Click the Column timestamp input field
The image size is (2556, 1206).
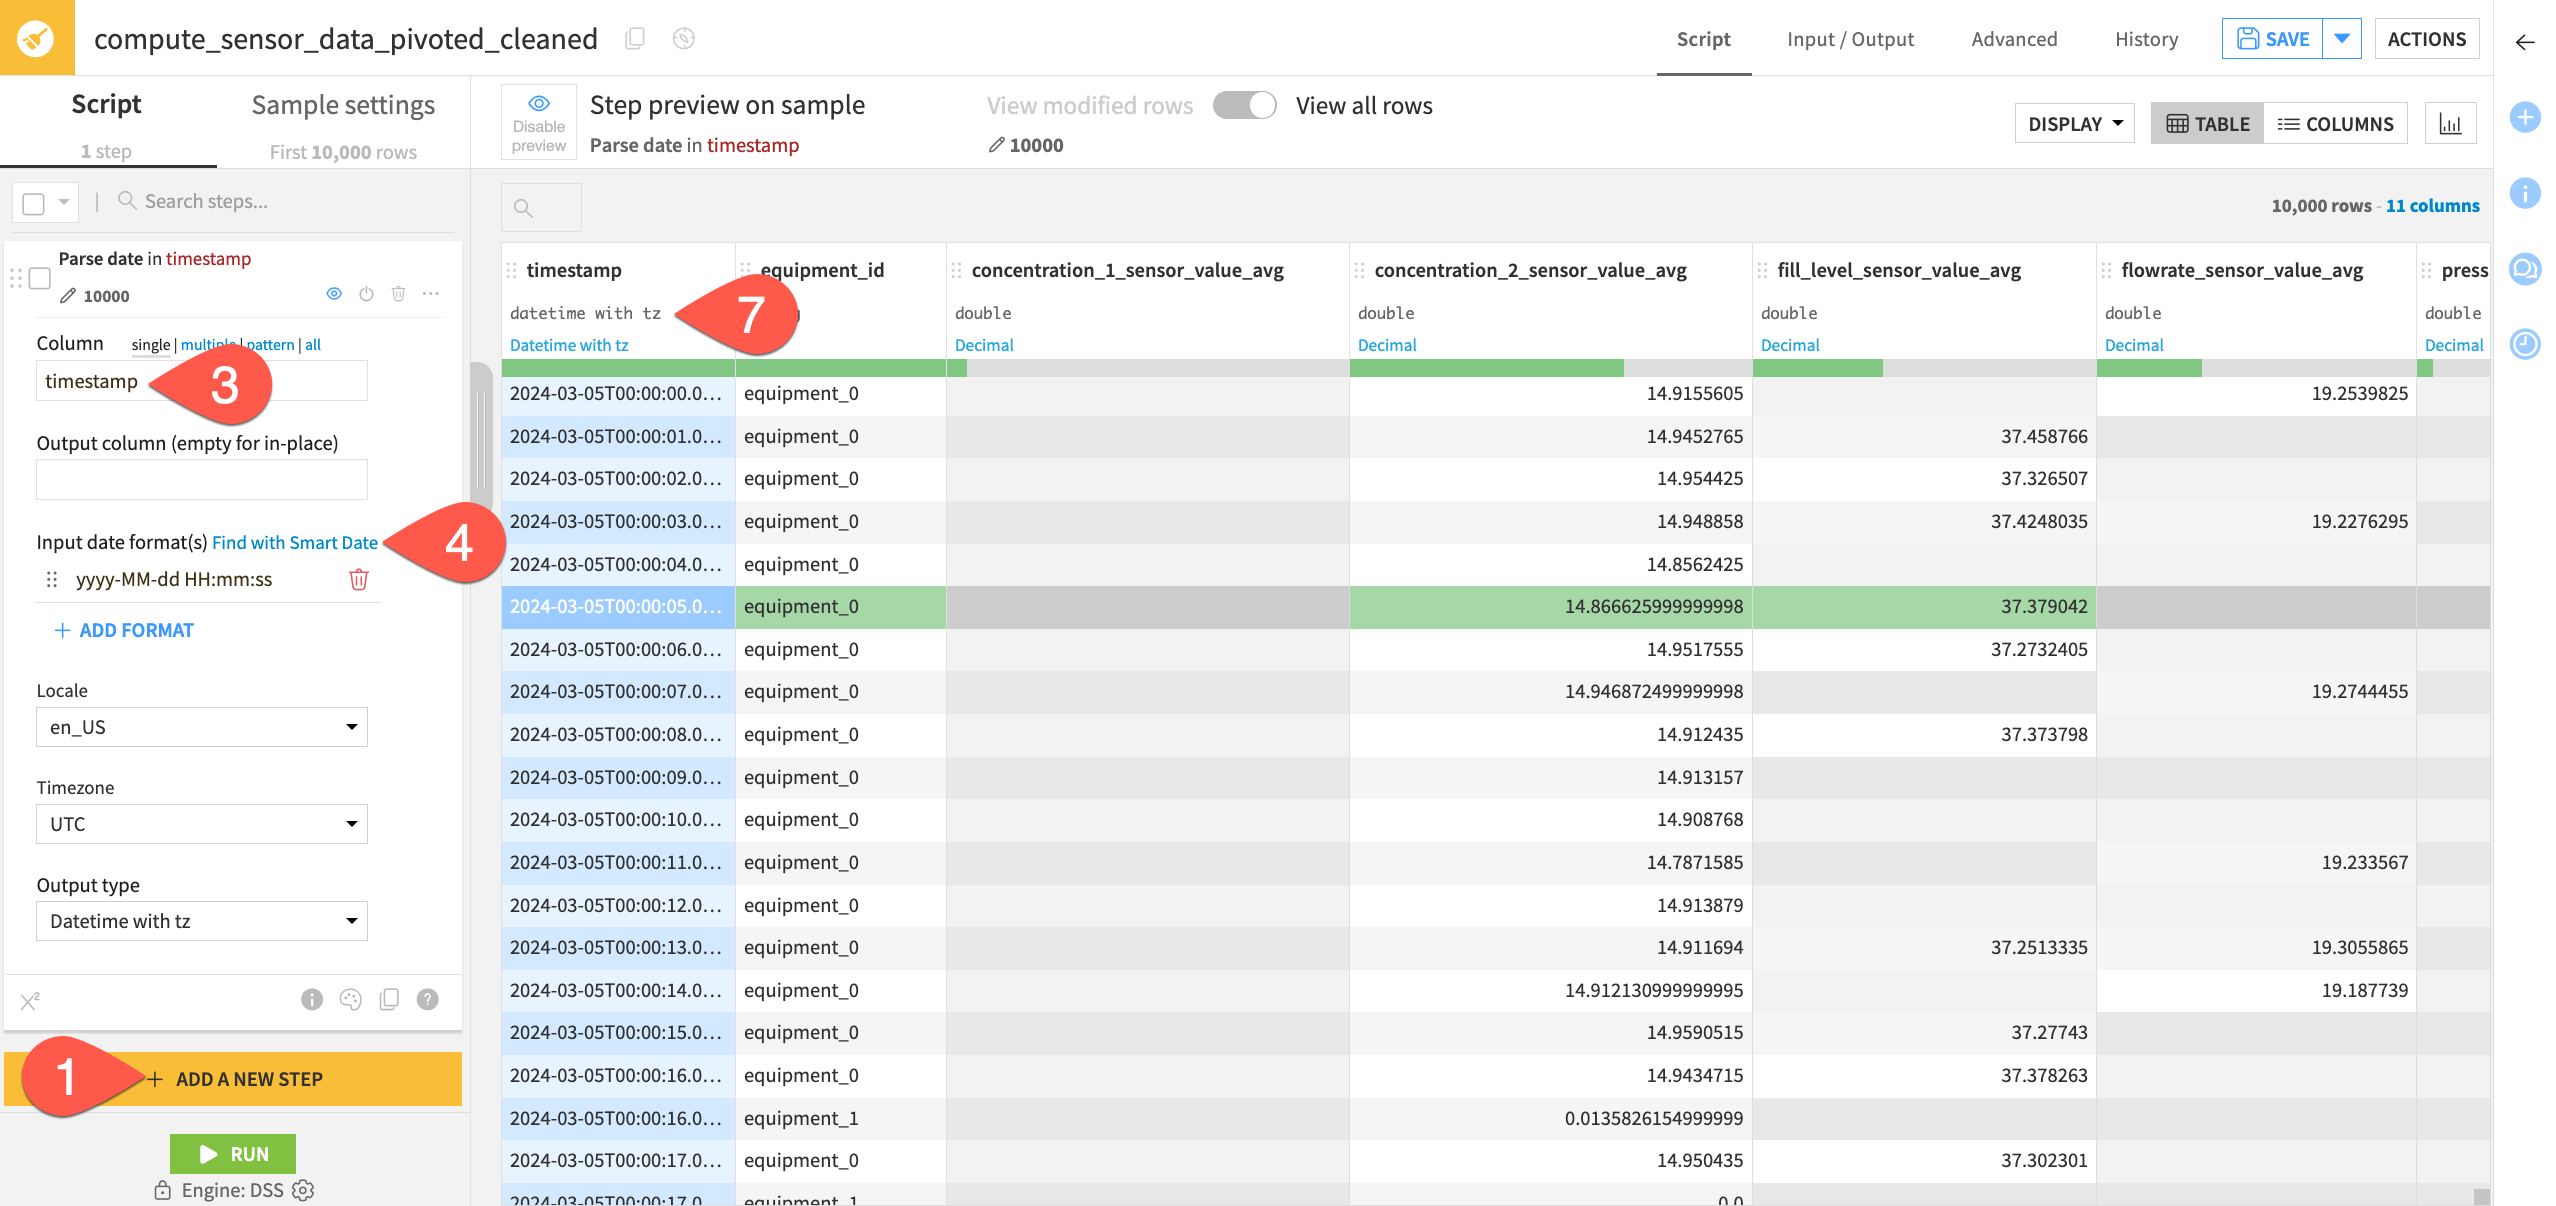(202, 381)
